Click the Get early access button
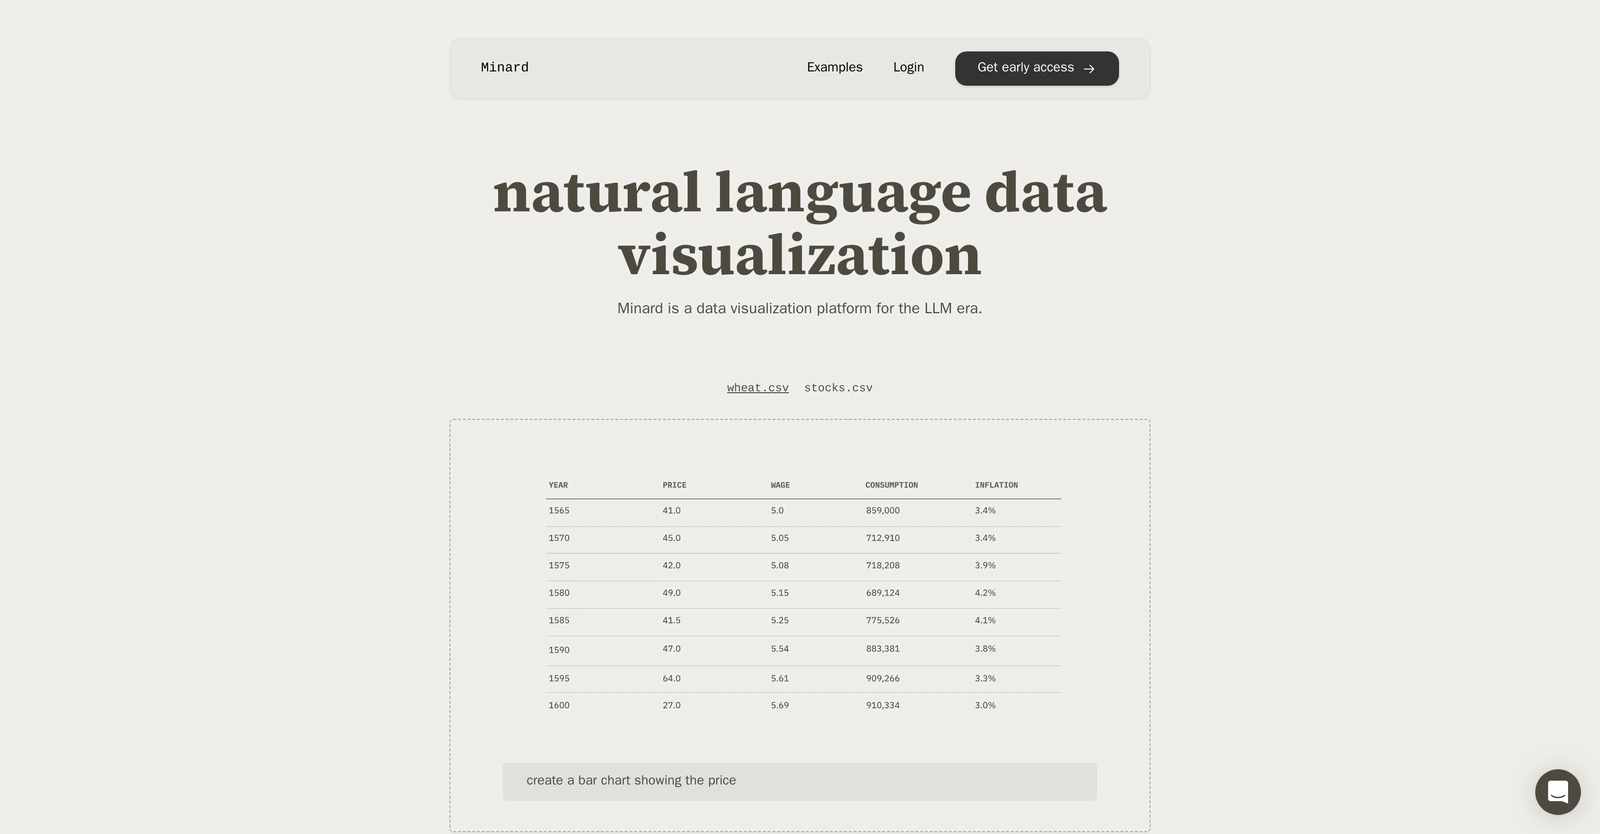1600x834 pixels. [1037, 68]
